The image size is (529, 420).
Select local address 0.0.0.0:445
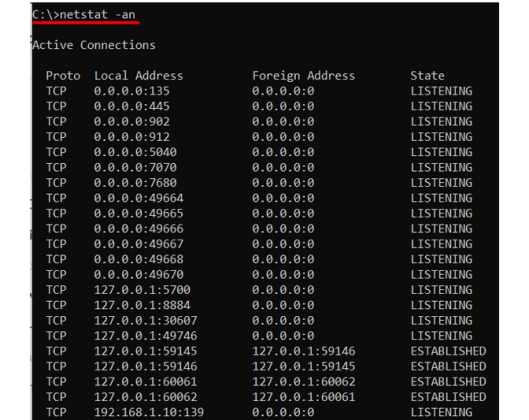coord(132,106)
